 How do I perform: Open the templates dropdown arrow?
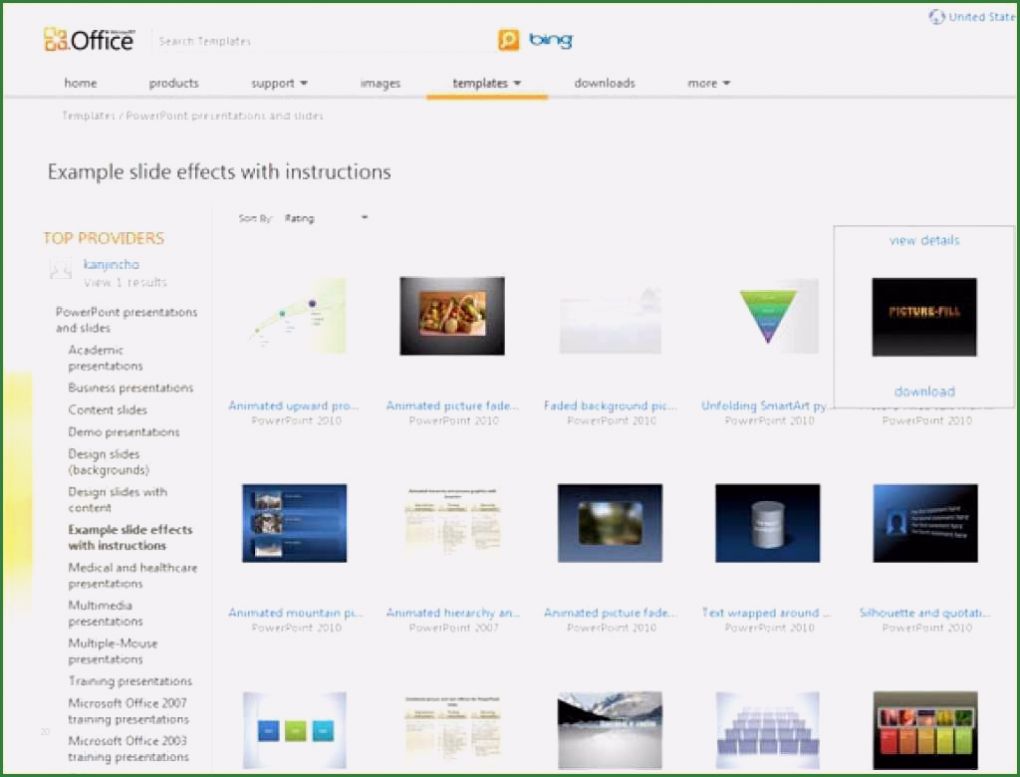point(517,84)
